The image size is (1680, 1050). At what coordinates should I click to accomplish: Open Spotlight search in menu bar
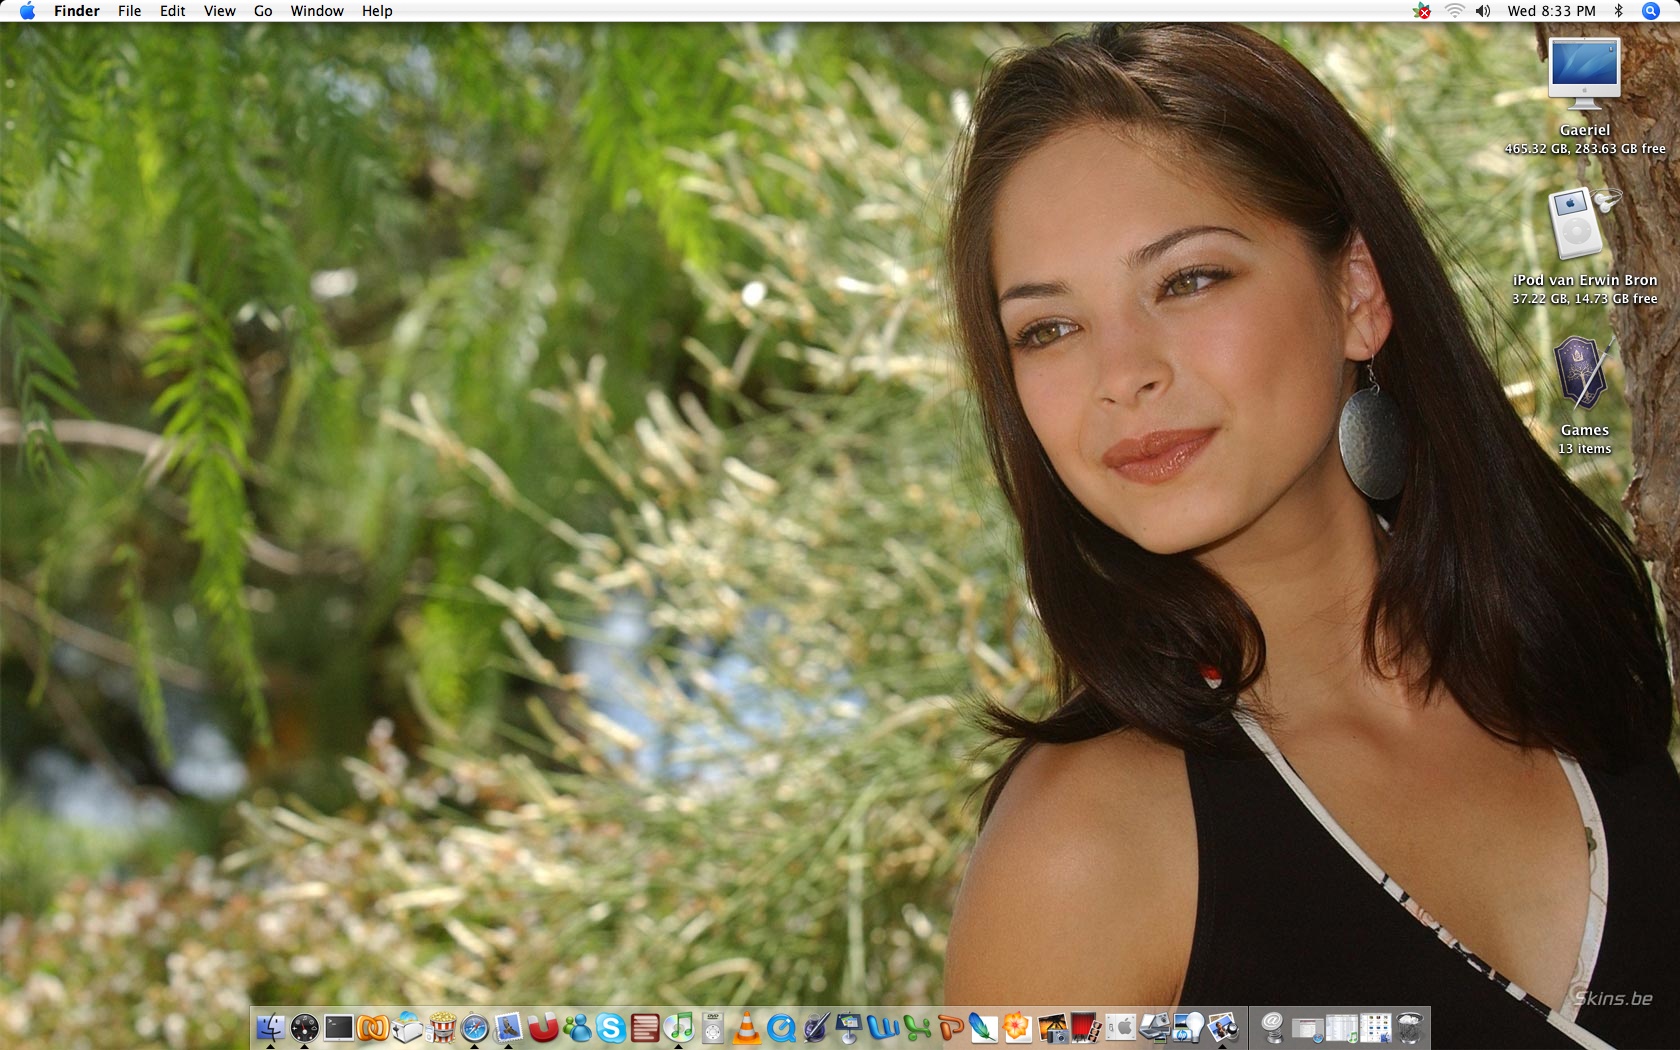click(1651, 11)
